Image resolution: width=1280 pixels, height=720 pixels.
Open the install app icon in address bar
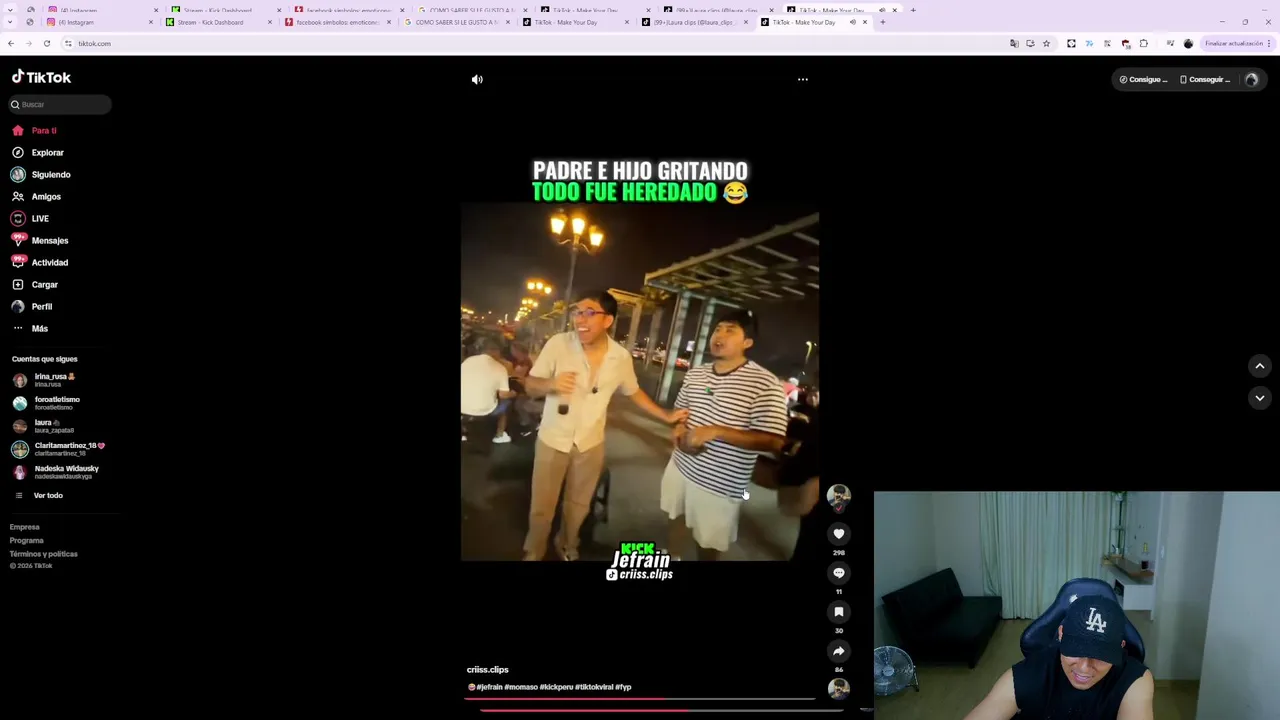[x=1030, y=43]
